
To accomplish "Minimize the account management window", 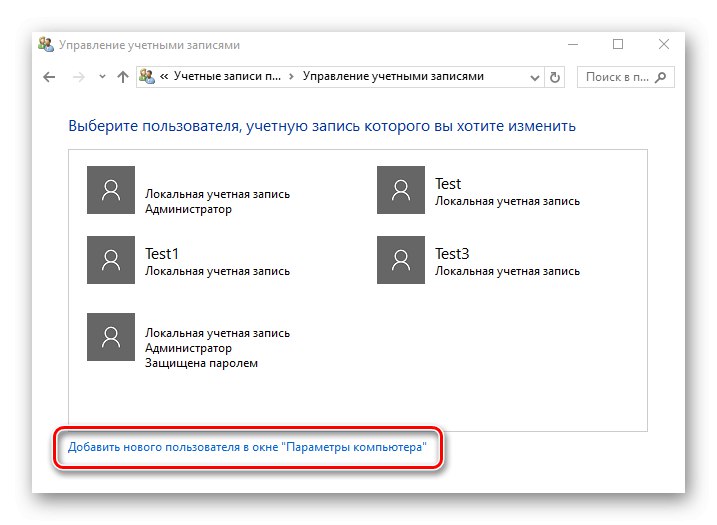I will pyautogui.click(x=573, y=44).
